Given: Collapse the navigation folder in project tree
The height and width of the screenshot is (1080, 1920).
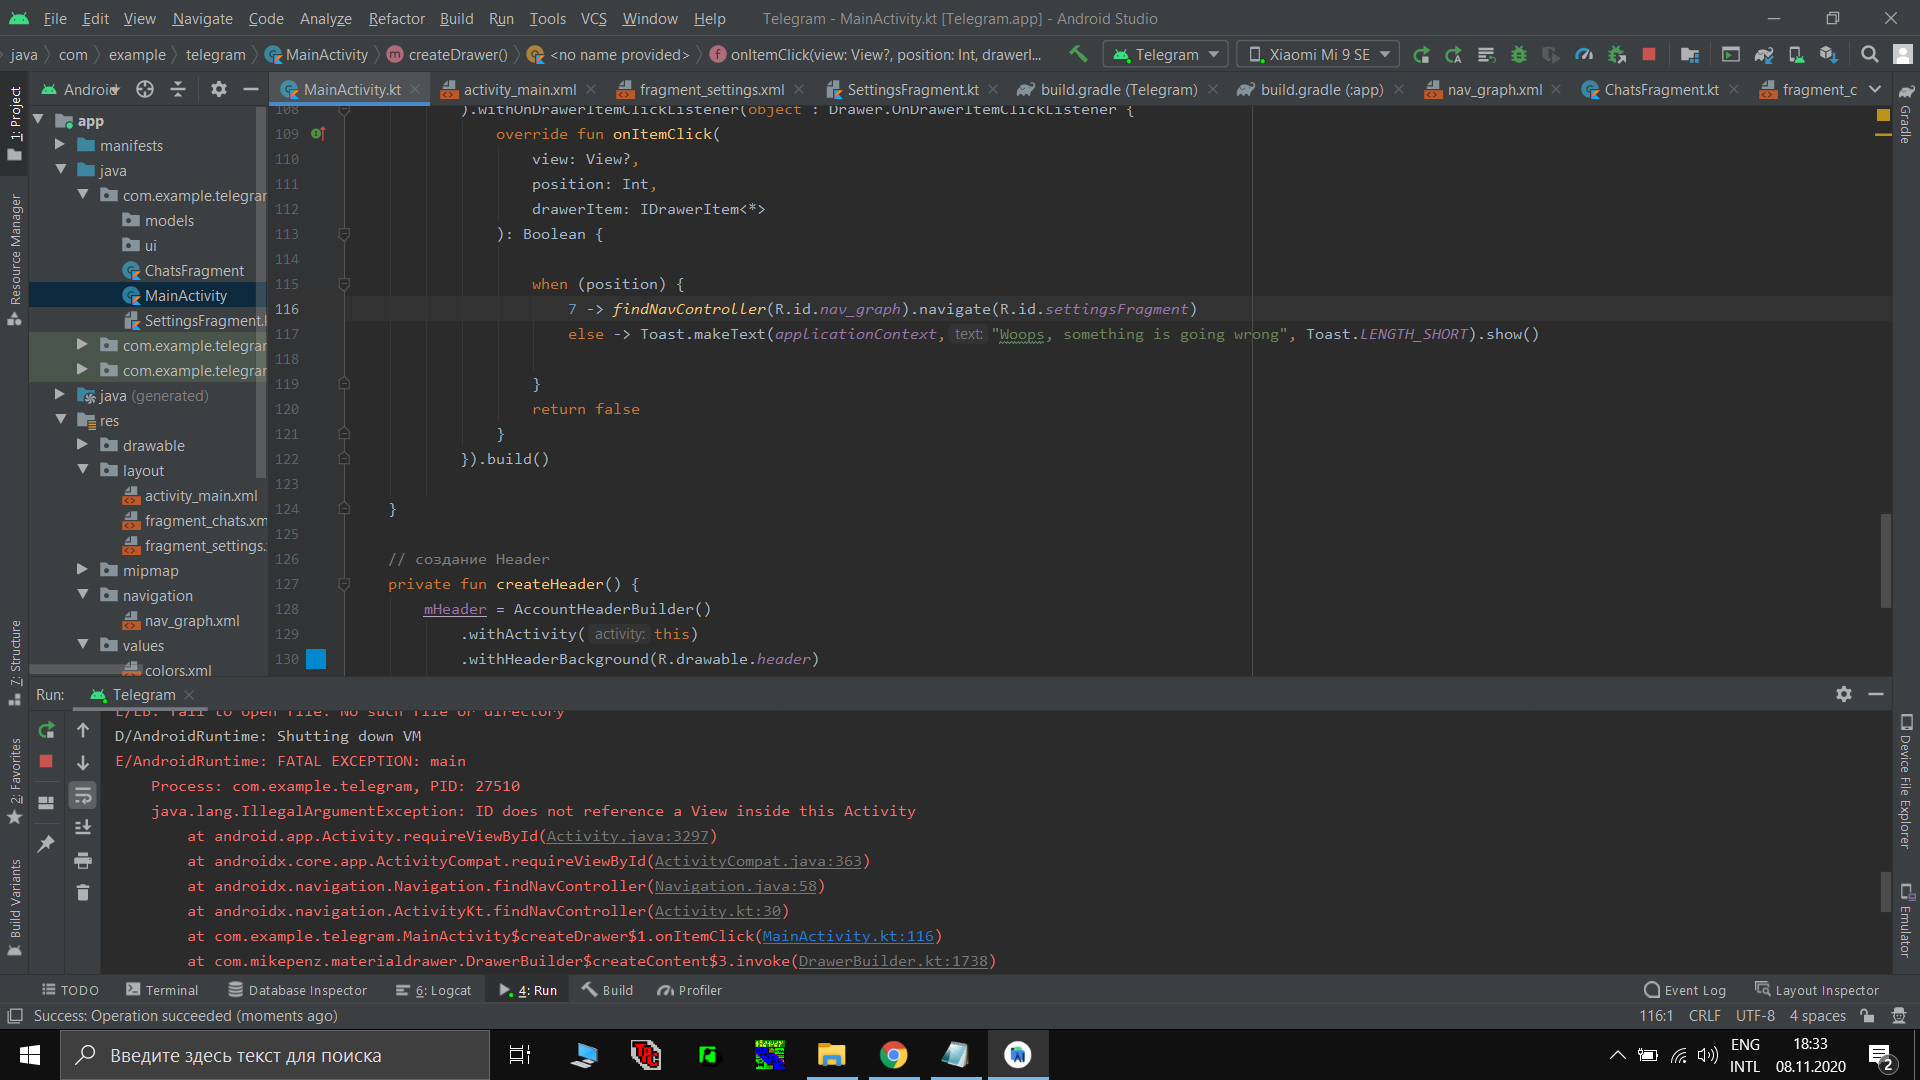Looking at the screenshot, I should tap(83, 595).
